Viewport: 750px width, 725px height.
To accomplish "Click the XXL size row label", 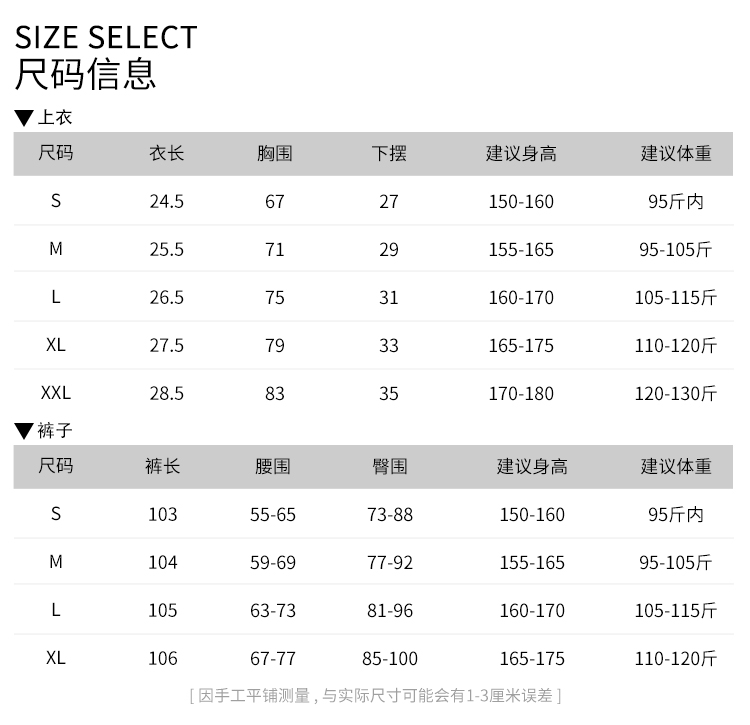I will pos(56,393).
